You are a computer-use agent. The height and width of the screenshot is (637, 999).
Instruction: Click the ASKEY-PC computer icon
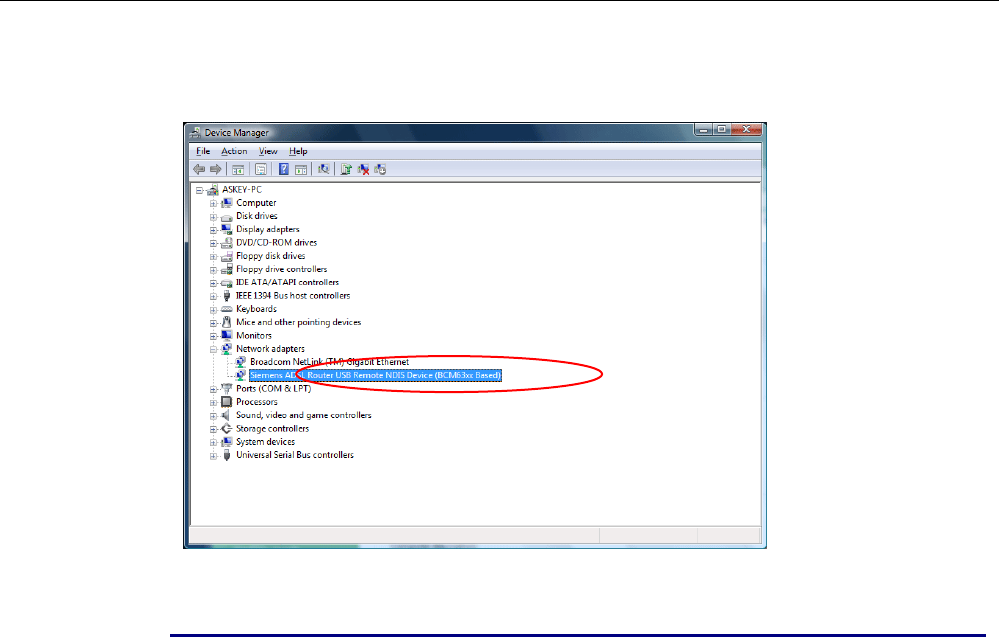(213, 190)
